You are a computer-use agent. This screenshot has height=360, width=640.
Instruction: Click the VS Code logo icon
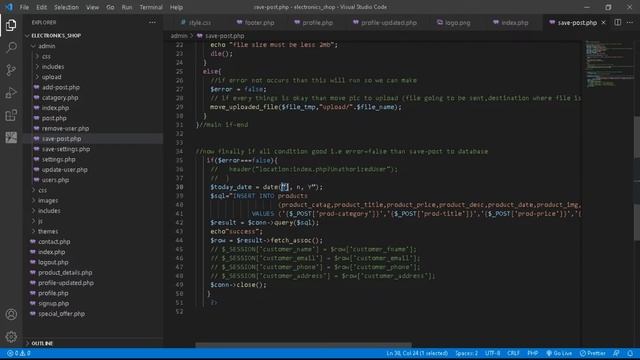tap(9, 7)
